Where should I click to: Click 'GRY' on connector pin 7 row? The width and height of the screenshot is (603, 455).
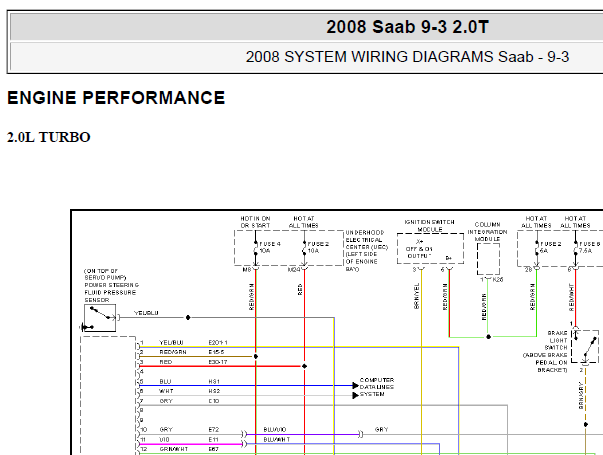pos(166,401)
